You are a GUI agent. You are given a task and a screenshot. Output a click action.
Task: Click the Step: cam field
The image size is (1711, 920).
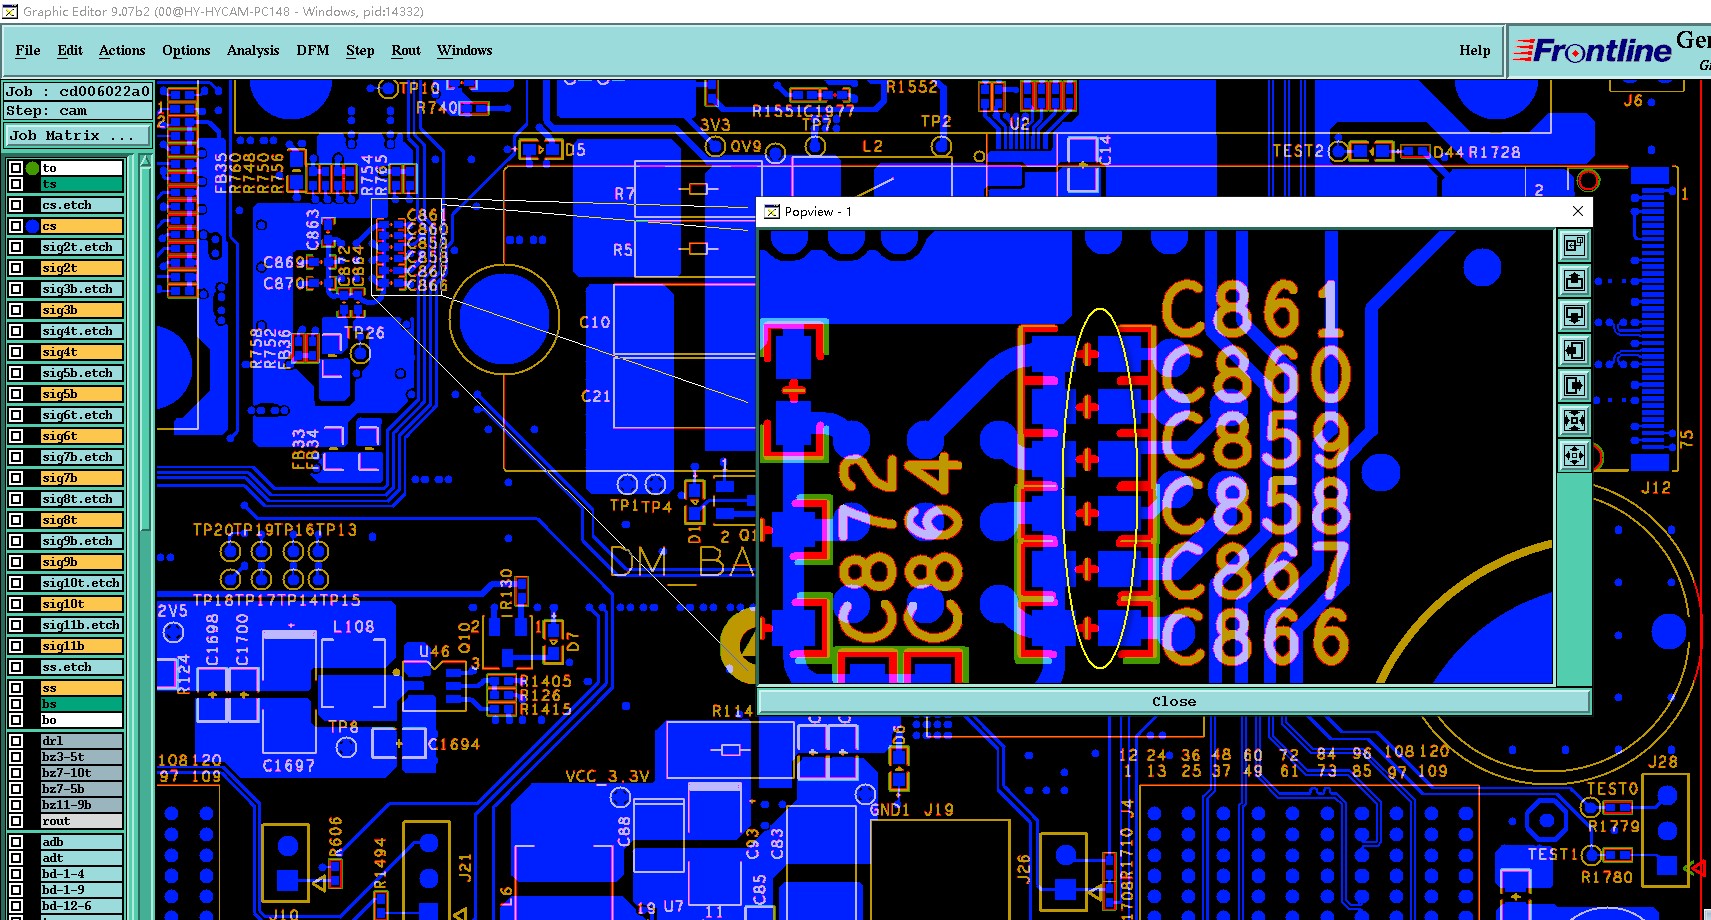click(x=78, y=111)
